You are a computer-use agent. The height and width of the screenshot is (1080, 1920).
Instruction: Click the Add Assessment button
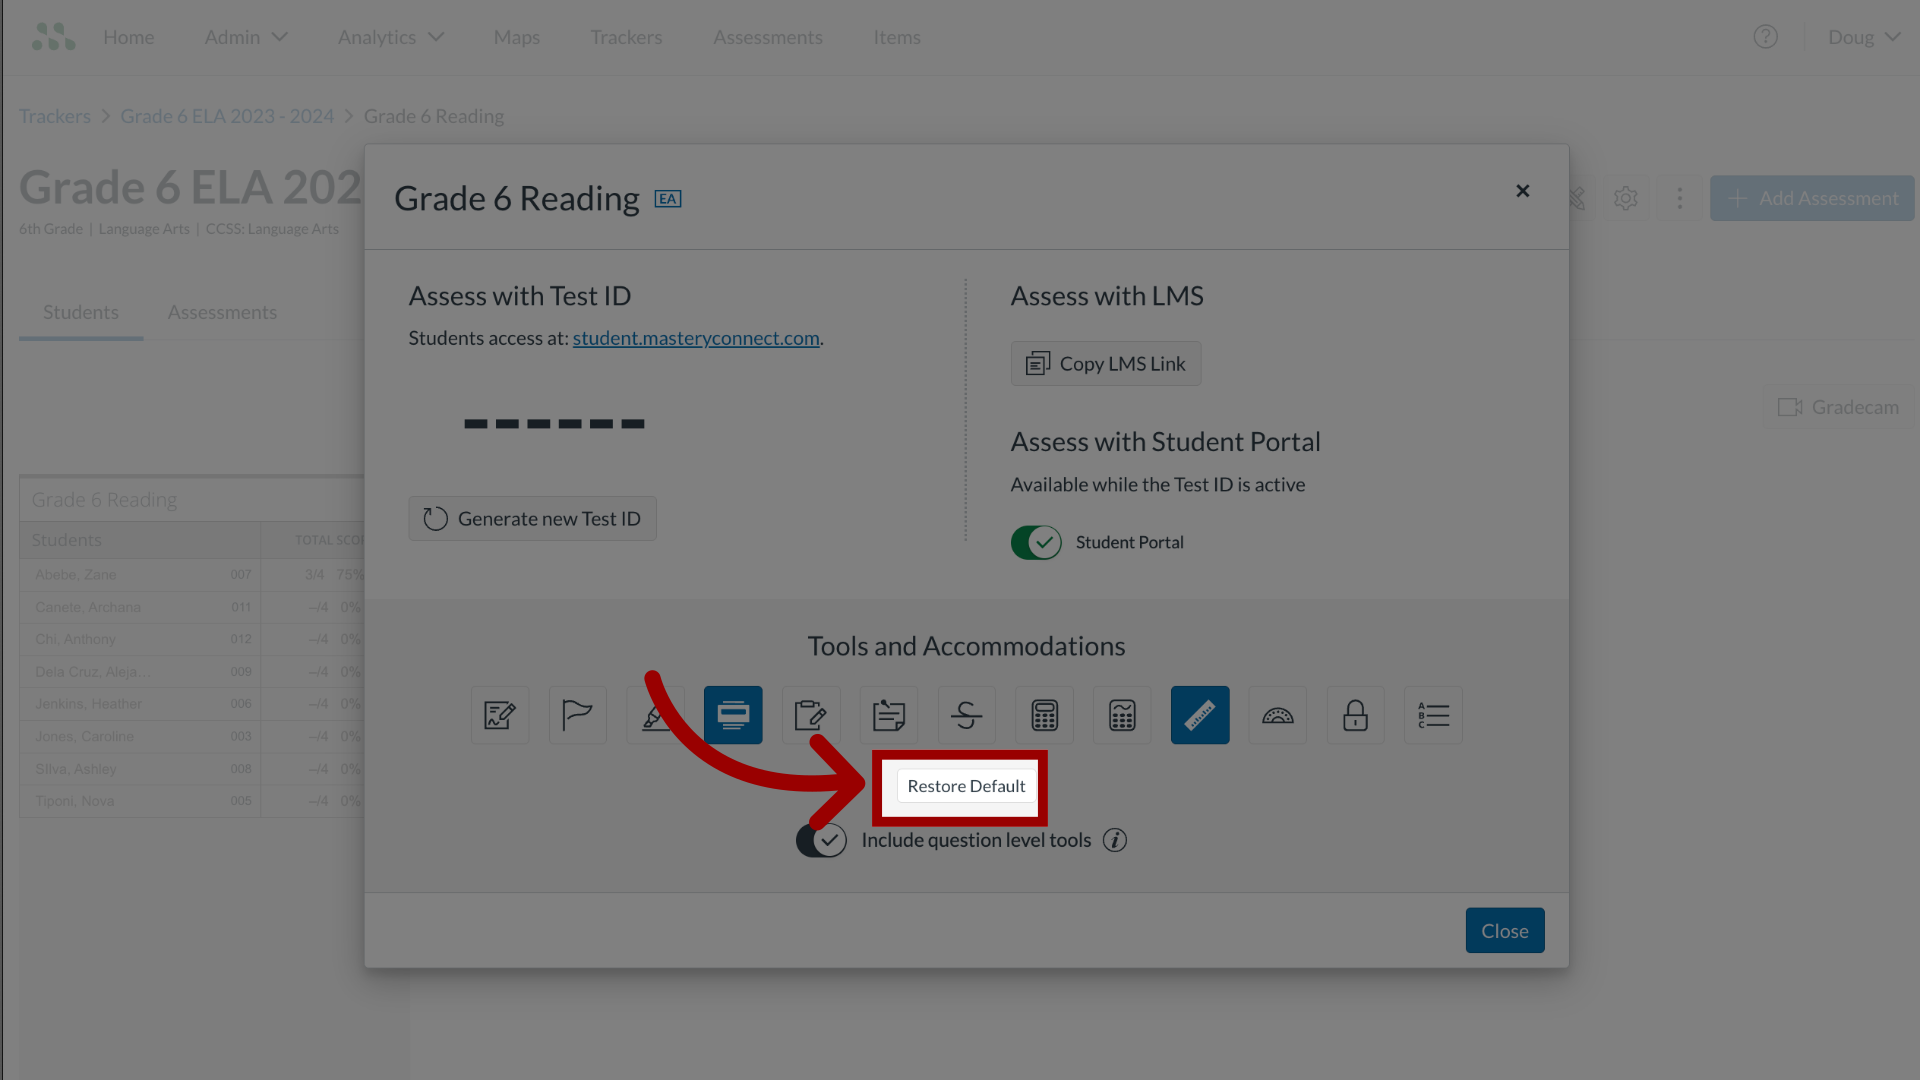point(1812,198)
